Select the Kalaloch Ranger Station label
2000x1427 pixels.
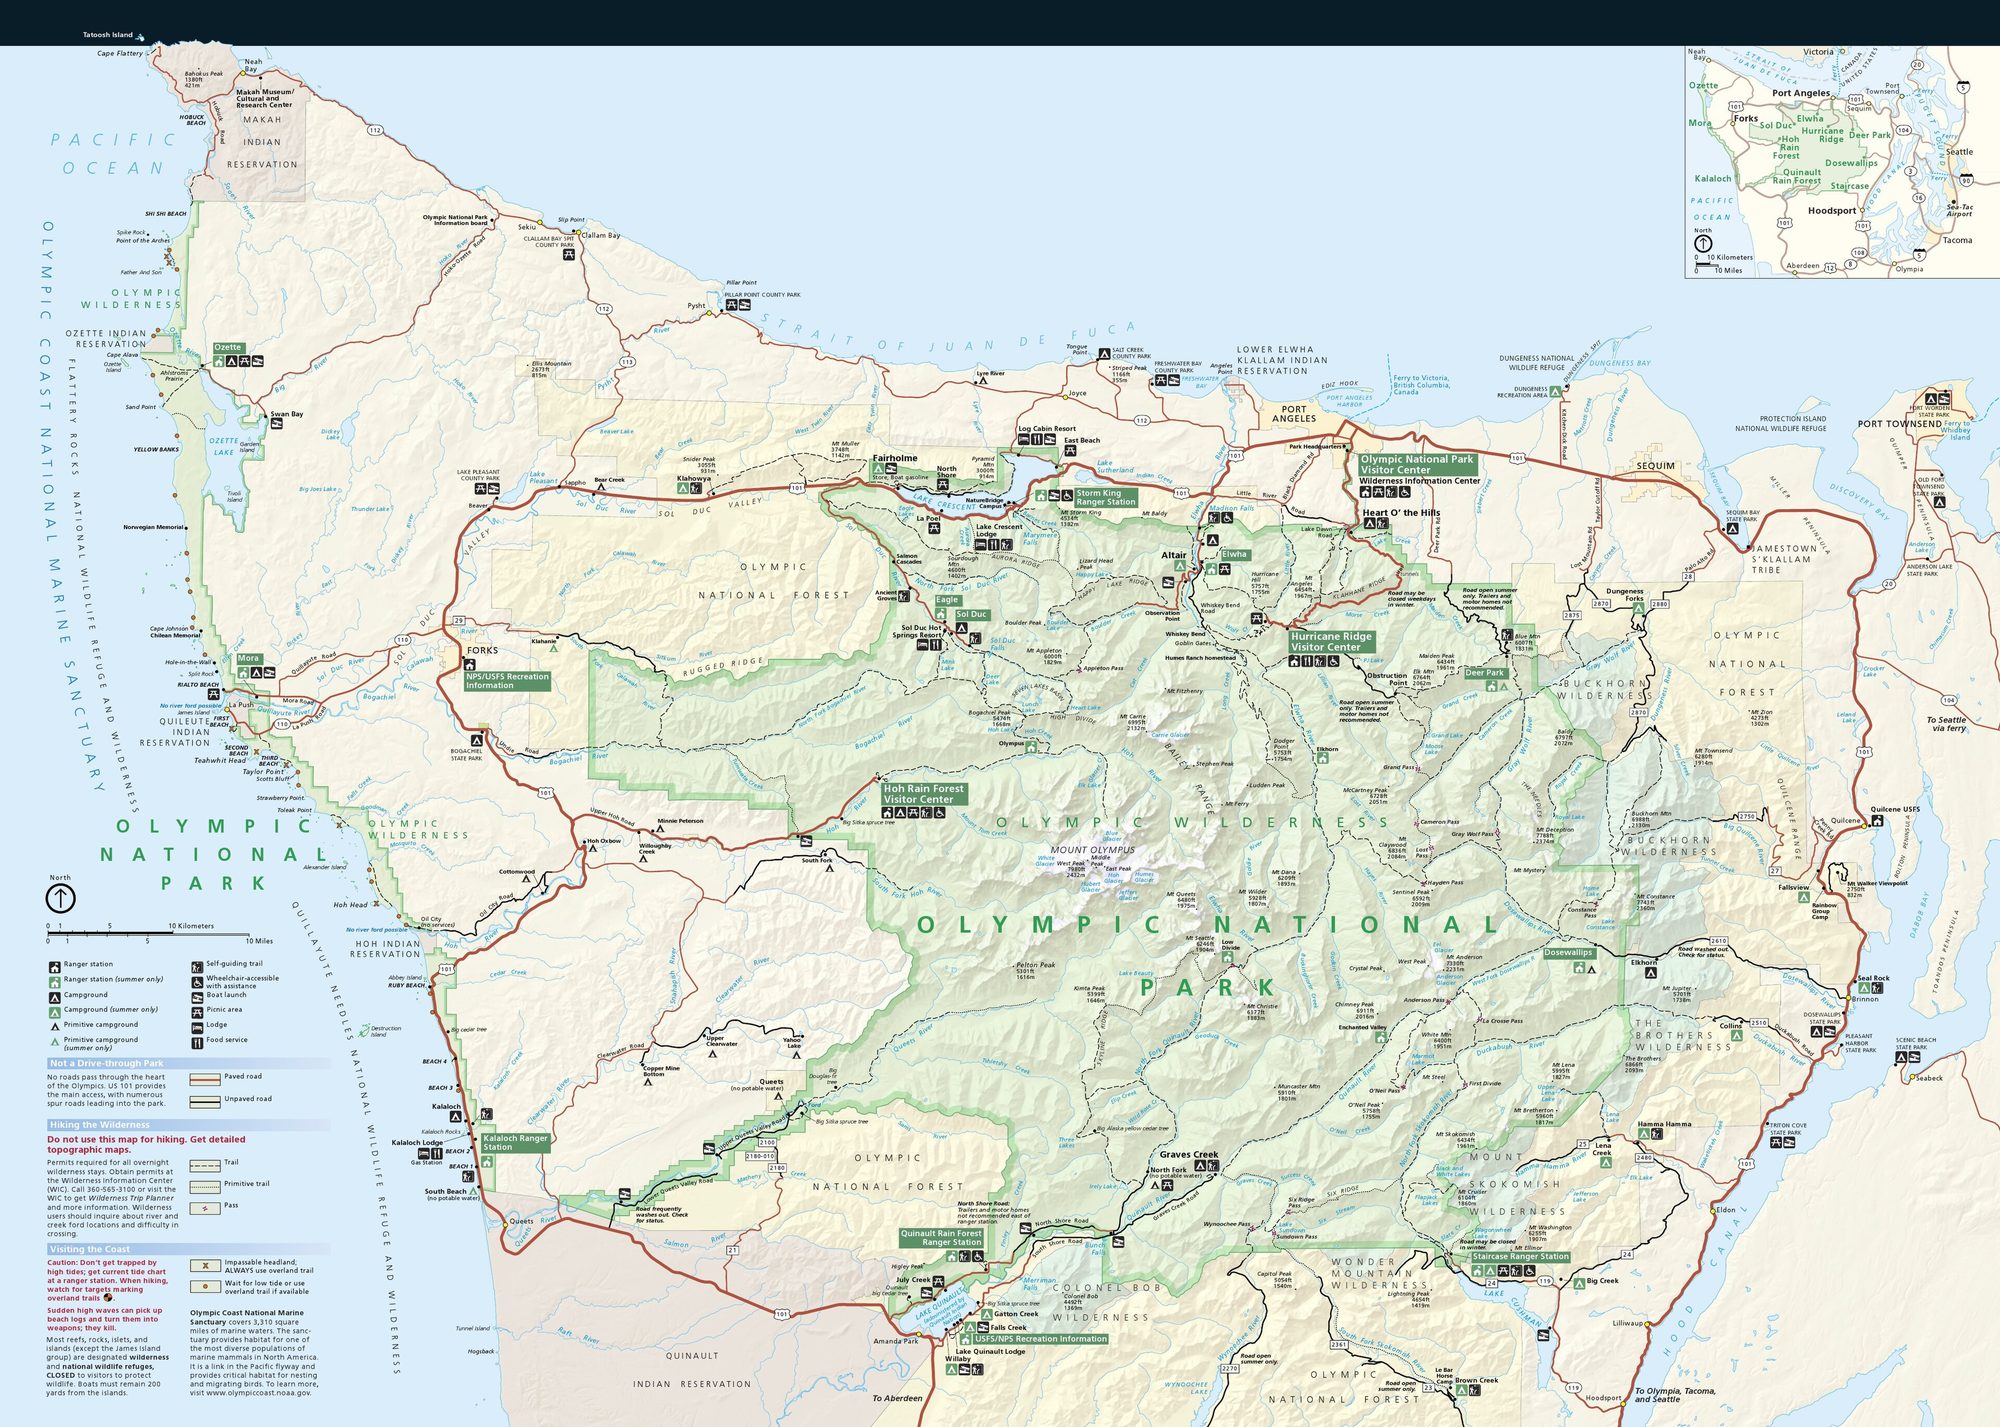click(515, 1142)
